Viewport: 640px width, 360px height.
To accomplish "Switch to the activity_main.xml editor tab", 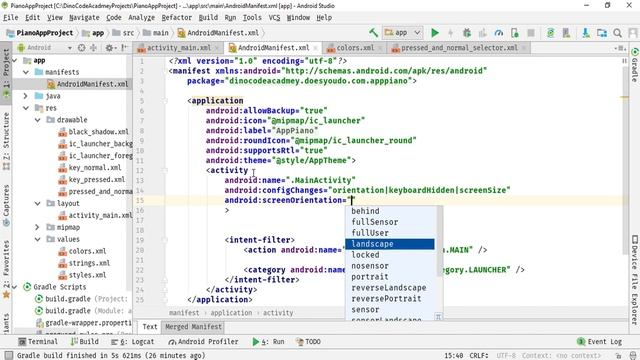I will 178,48.
